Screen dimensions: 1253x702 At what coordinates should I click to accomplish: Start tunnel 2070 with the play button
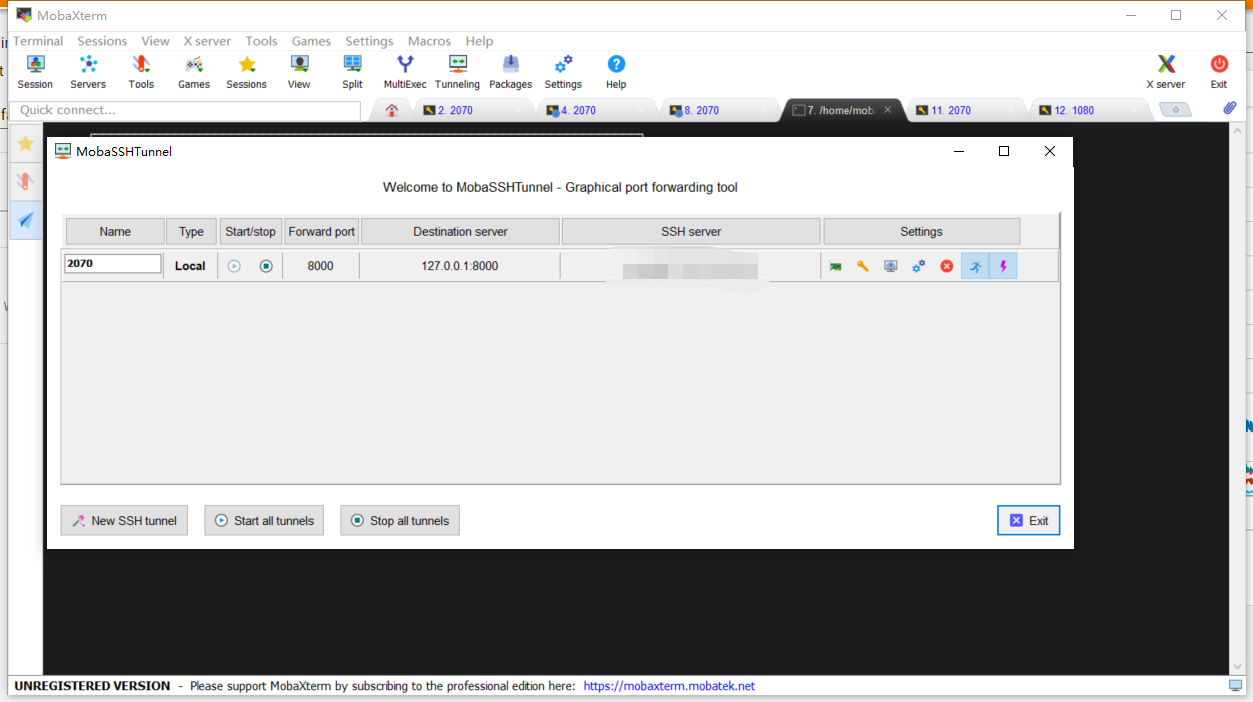click(x=234, y=266)
